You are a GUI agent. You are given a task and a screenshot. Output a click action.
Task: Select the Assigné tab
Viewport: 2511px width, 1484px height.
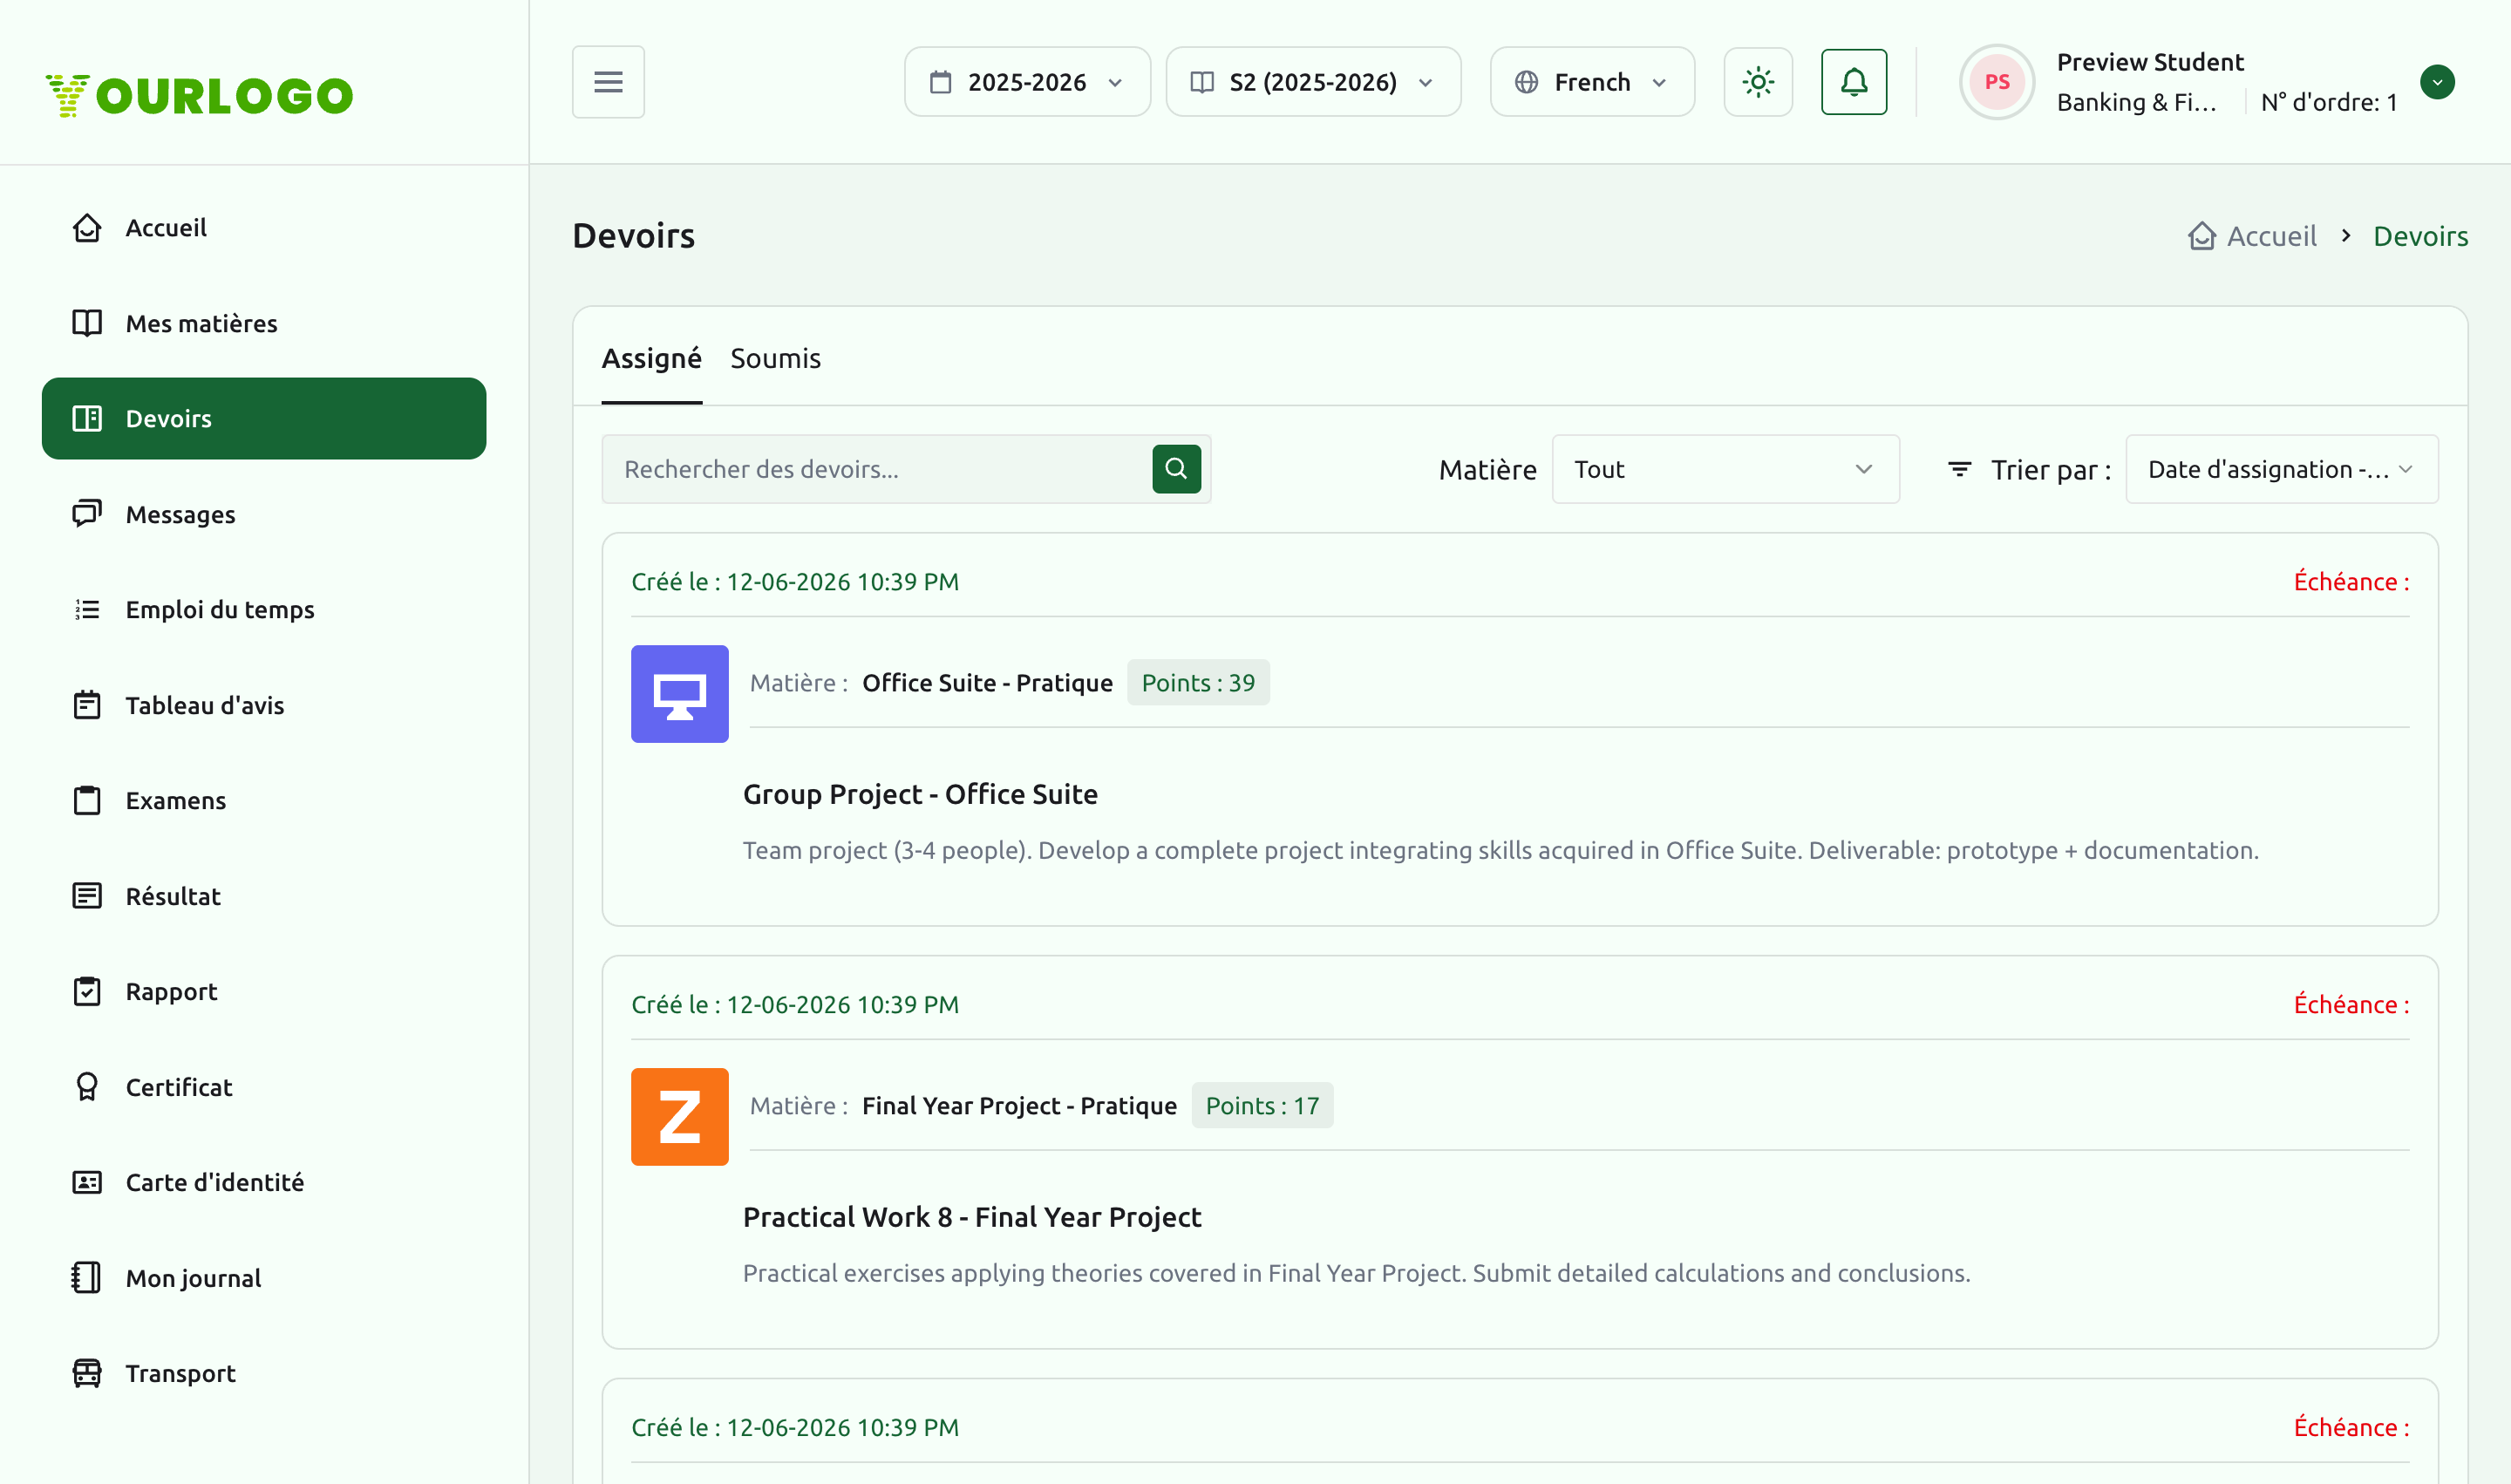coord(651,358)
